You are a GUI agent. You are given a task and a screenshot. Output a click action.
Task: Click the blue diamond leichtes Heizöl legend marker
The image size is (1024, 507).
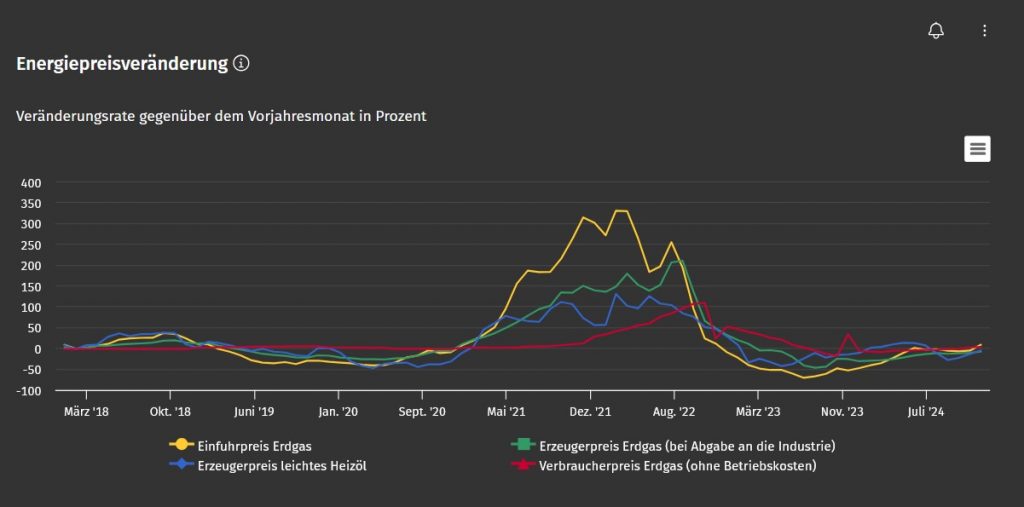[181, 466]
